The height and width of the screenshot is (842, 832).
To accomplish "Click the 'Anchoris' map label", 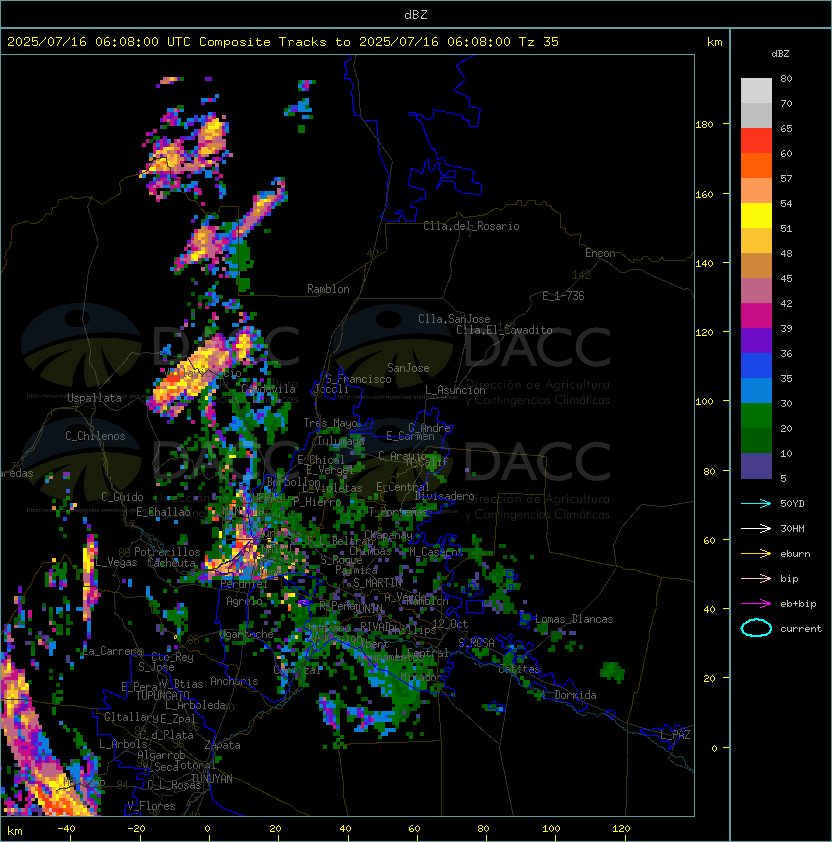I will click(234, 681).
